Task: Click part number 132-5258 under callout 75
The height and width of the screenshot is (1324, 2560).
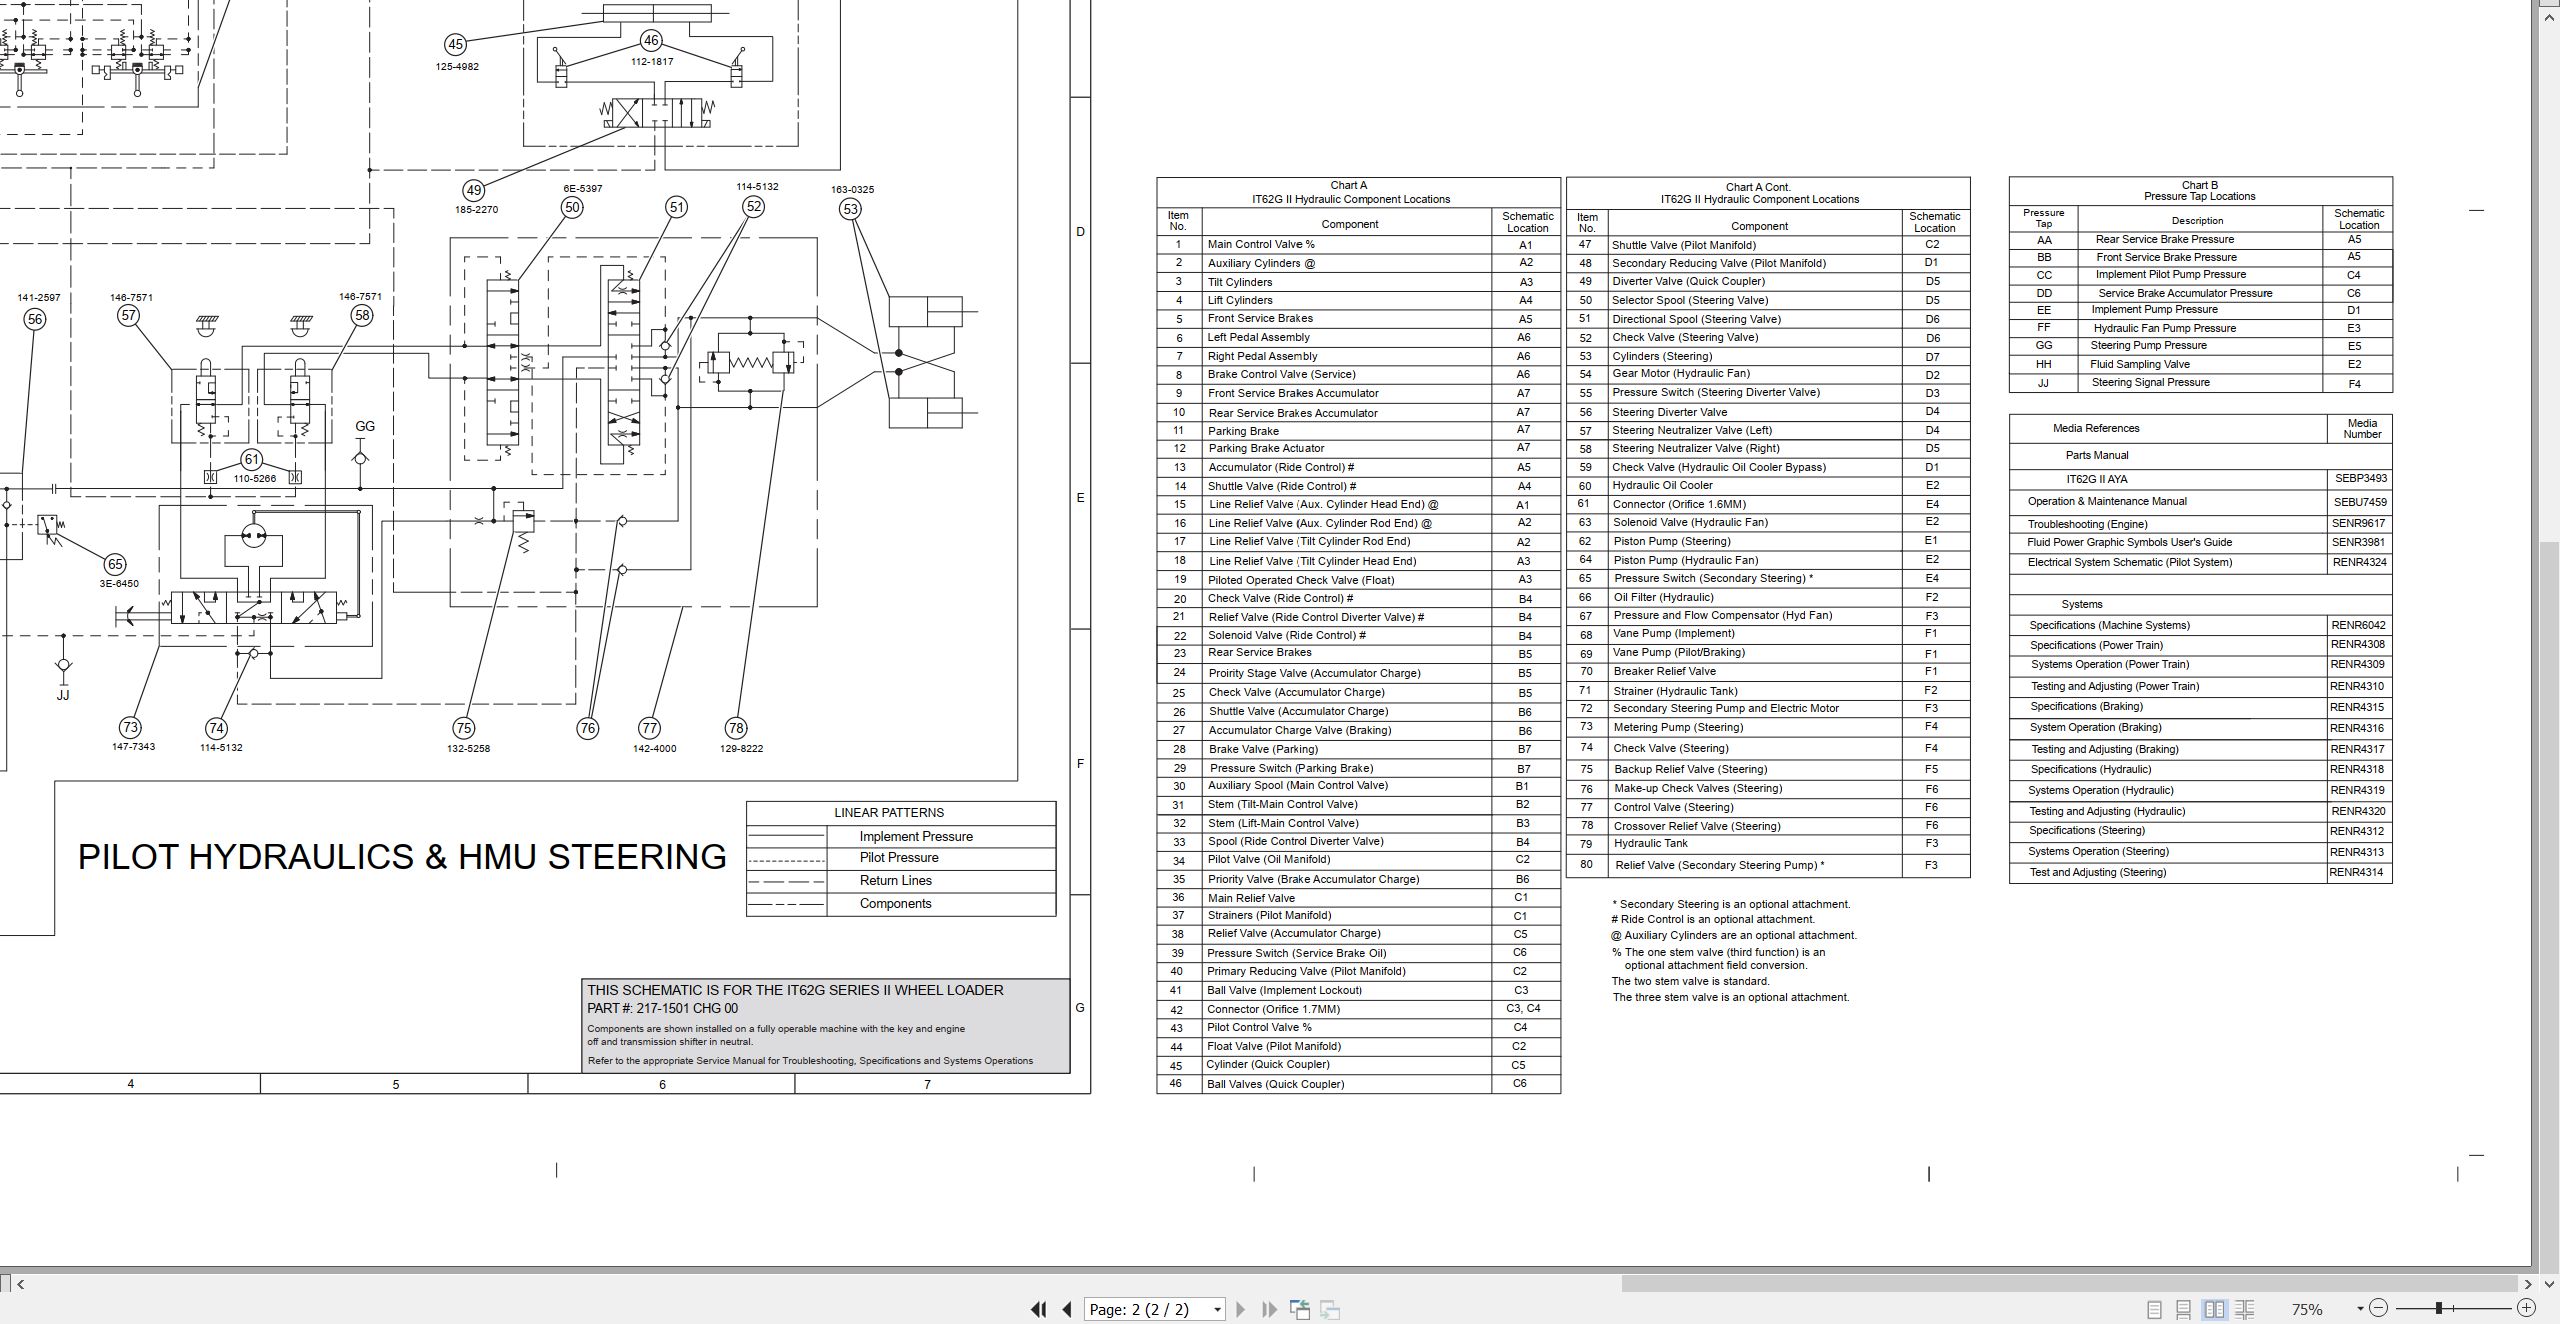Action: [x=468, y=749]
